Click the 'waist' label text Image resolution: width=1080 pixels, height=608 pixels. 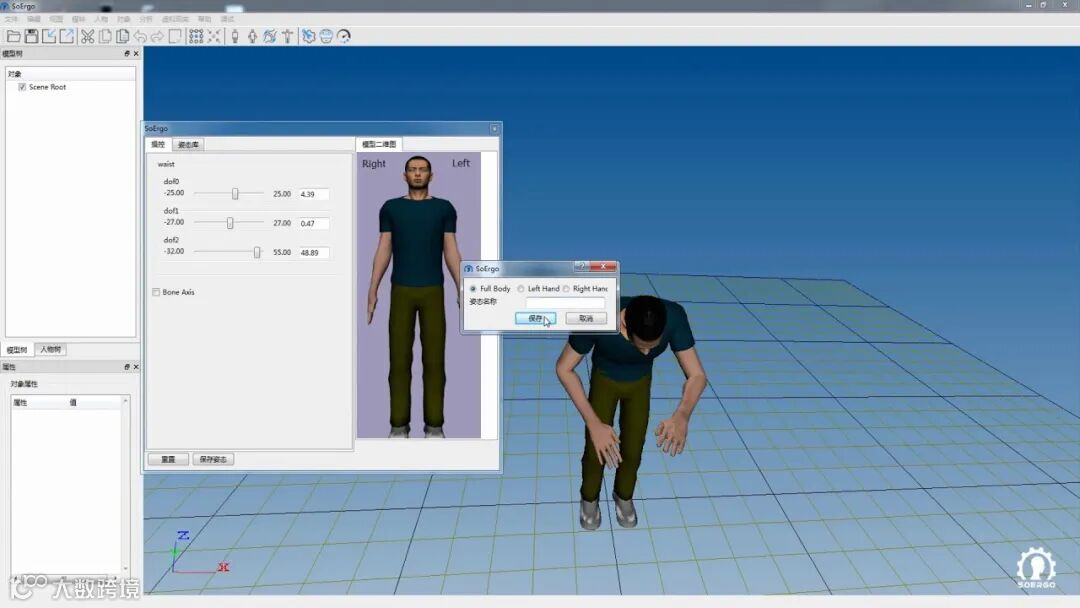(166, 164)
